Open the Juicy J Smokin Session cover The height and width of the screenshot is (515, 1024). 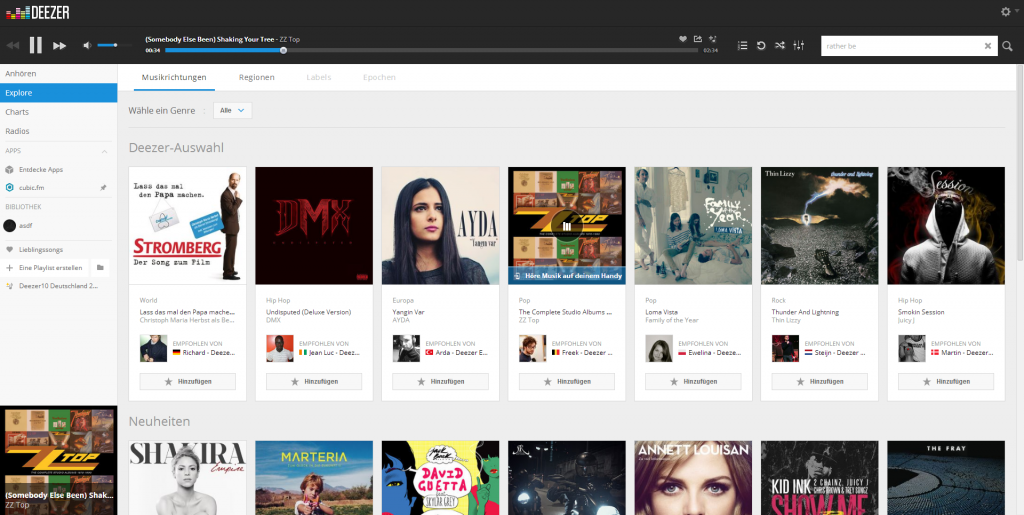point(946,225)
